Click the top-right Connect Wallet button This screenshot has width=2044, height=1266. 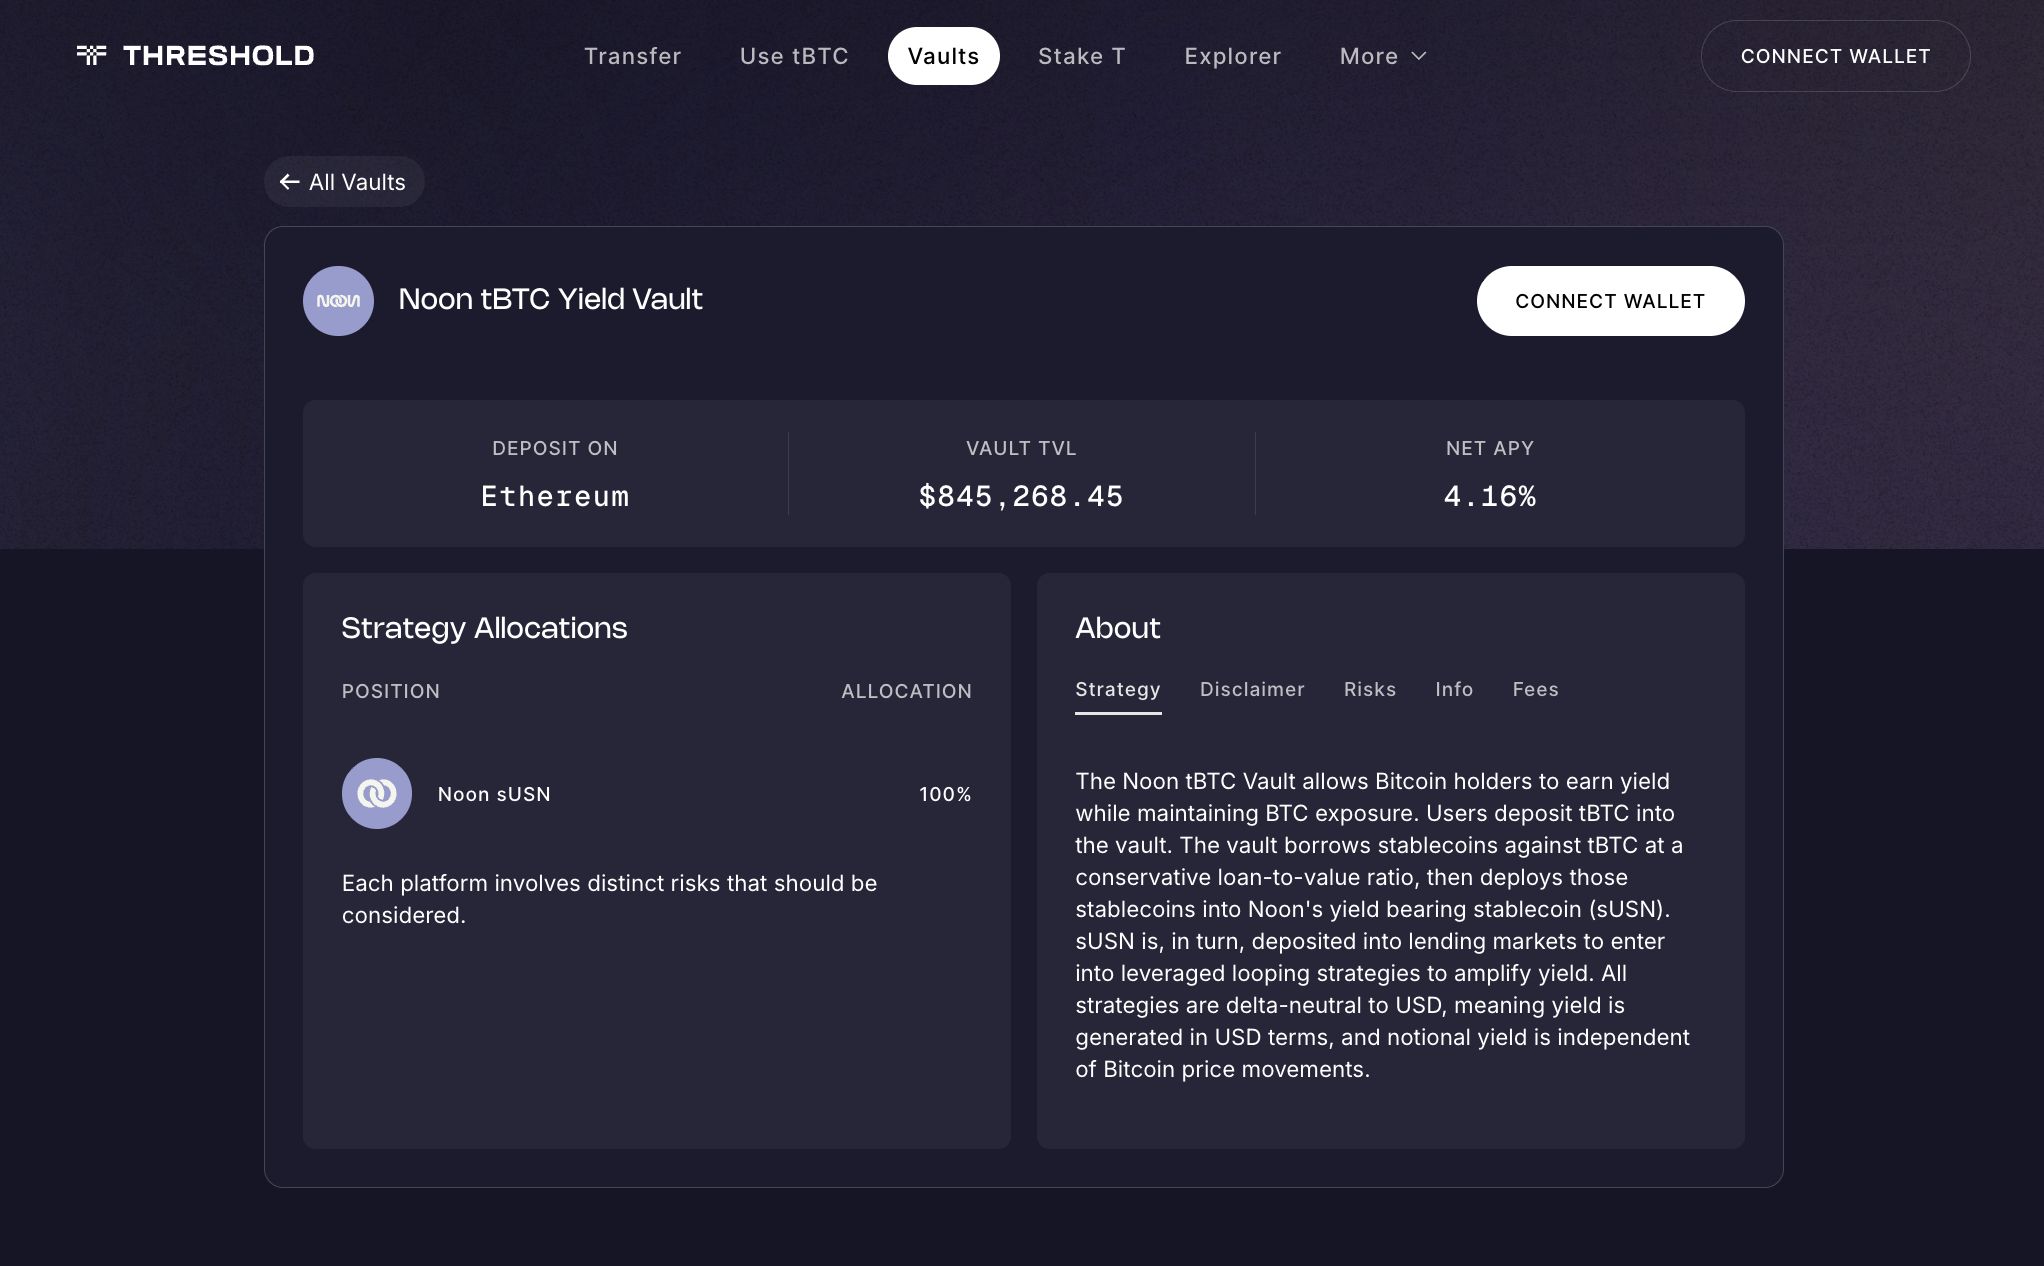pyautogui.click(x=1834, y=56)
